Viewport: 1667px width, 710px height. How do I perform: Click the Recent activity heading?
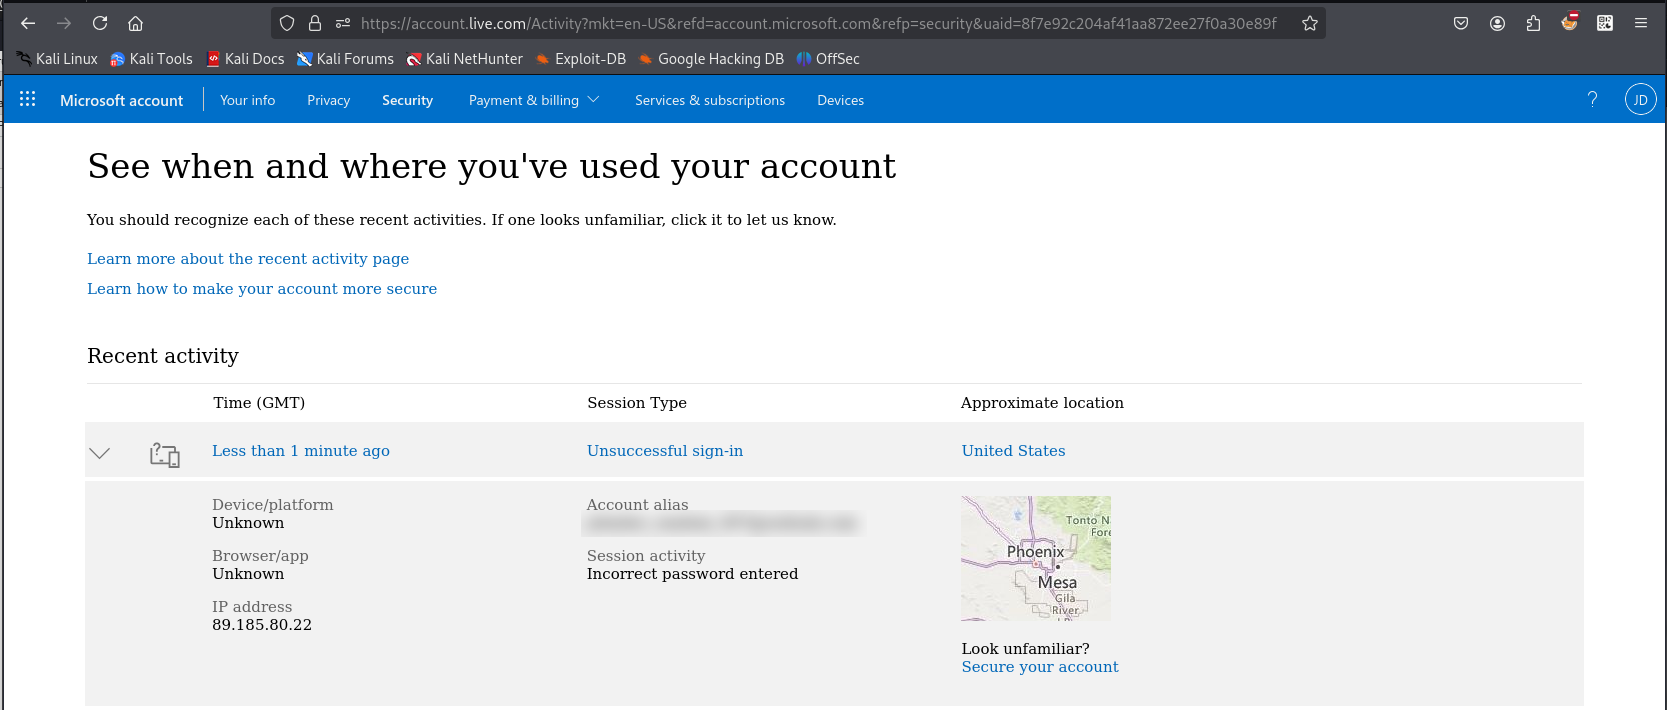(x=163, y=356)
